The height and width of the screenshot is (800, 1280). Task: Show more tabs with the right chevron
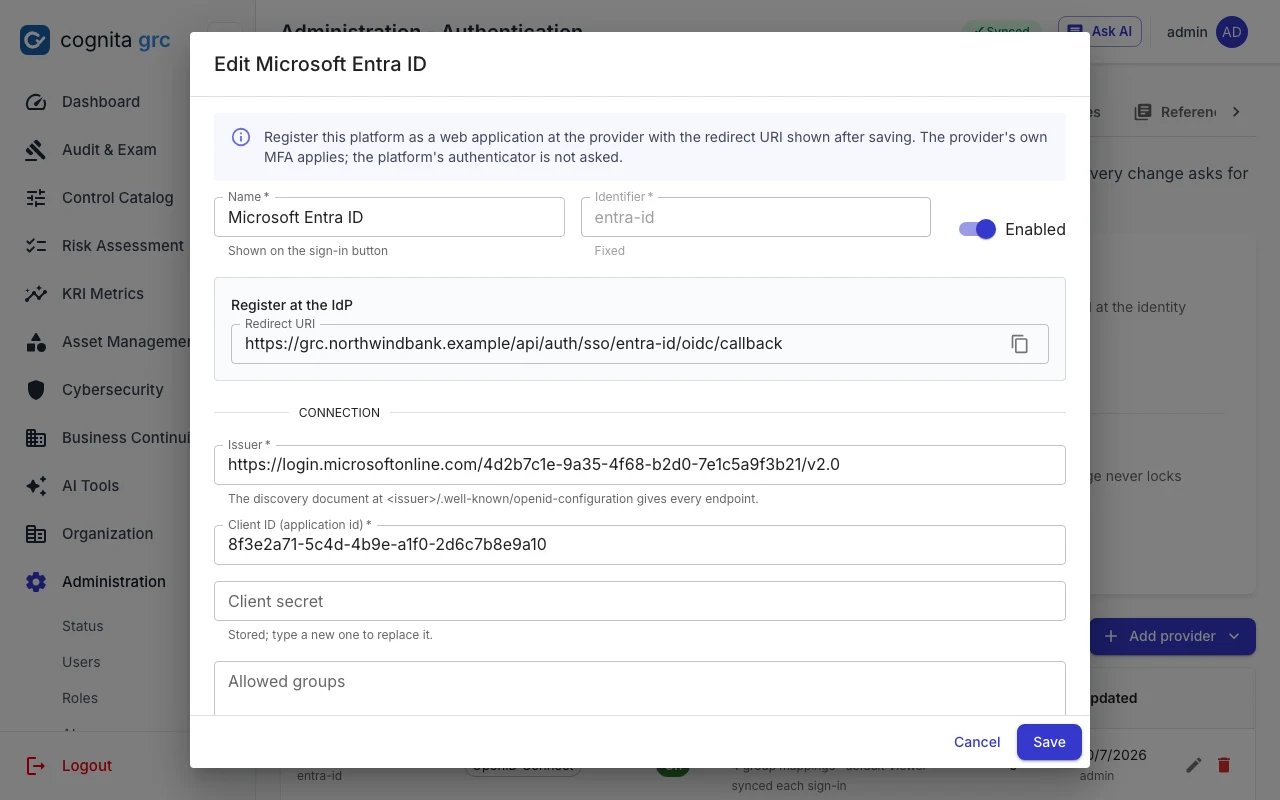pos(1236,112)
